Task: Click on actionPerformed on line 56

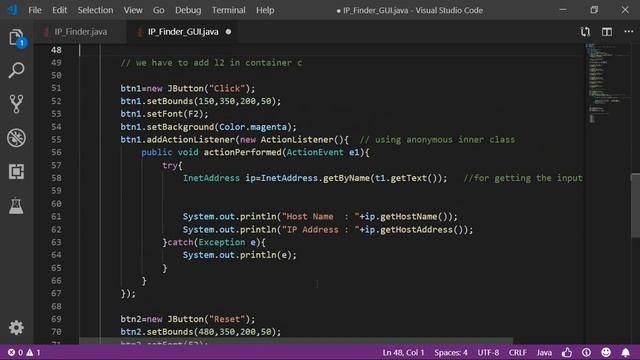Action: click(x=242, y=152)
